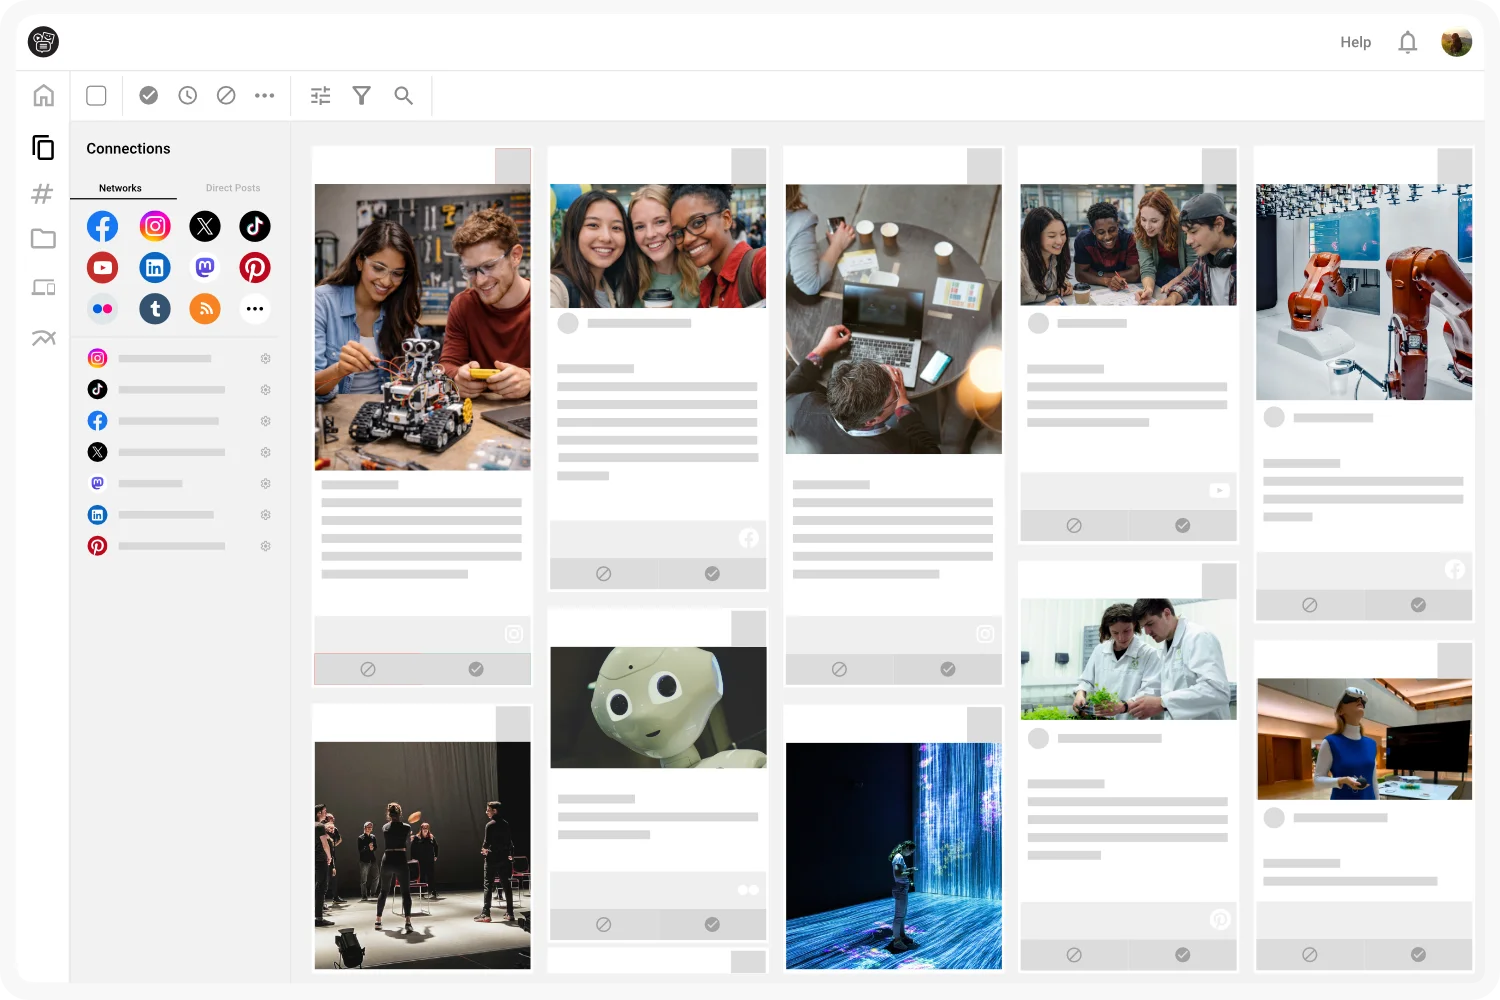The height and width of the screenshot is (1000, 1500).
Task: Click the notifications bell icon
Action: [x=1407, y=42]
